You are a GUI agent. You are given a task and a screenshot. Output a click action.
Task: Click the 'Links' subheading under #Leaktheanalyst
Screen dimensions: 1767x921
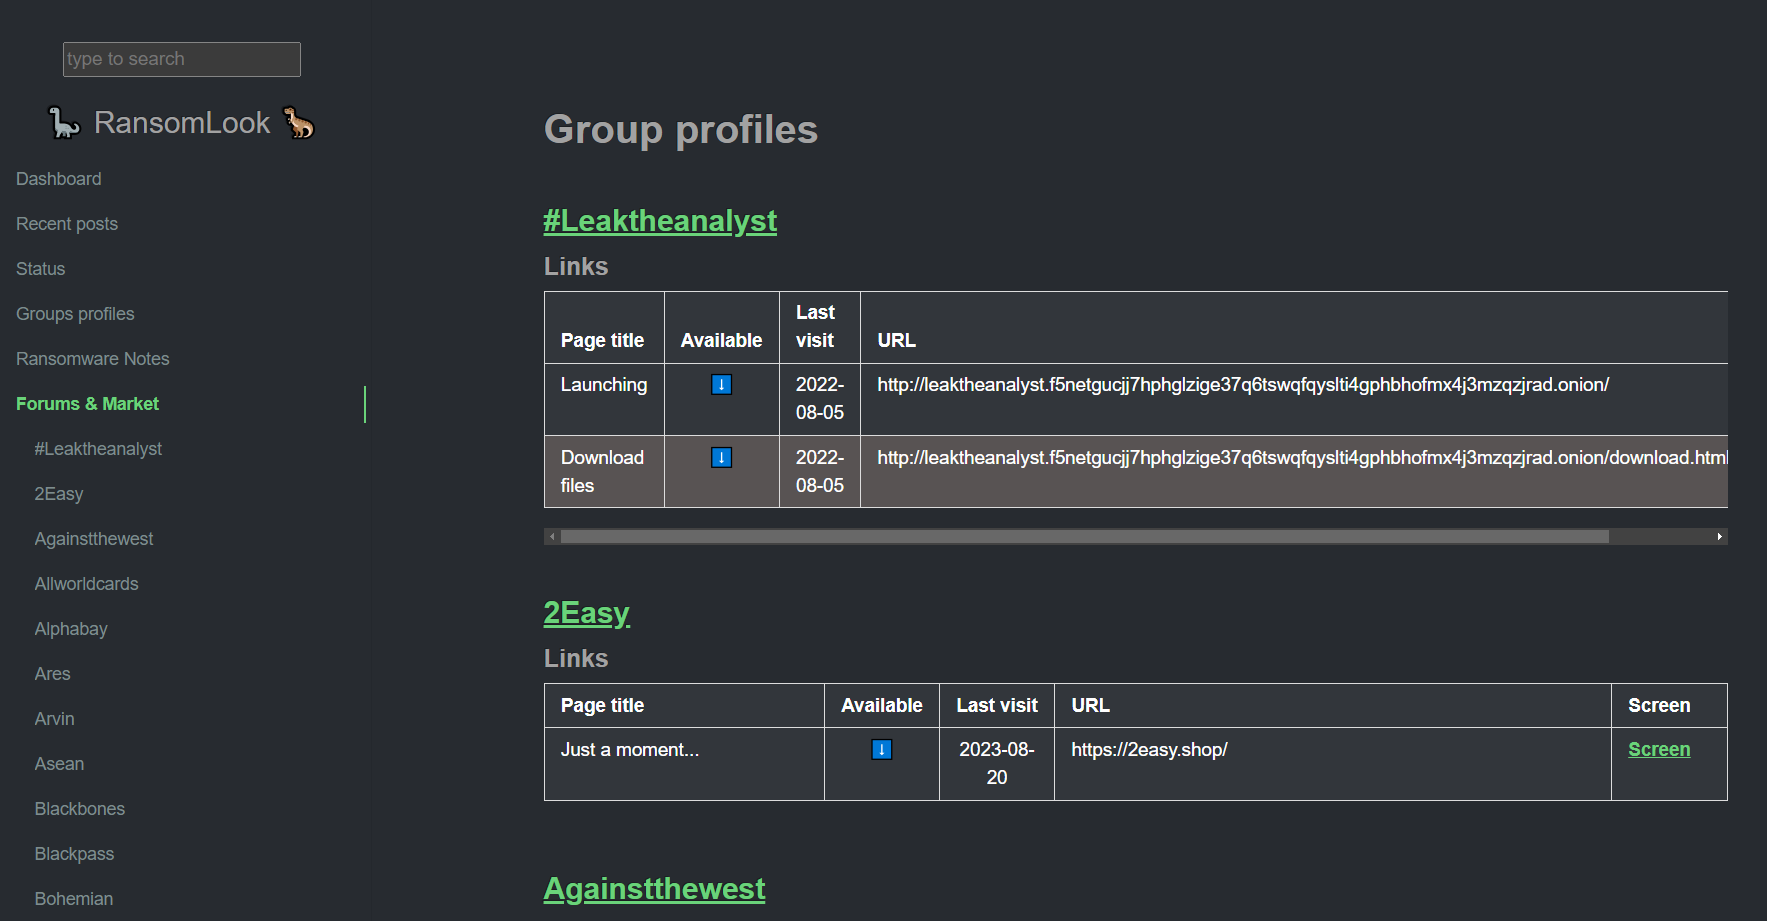click(576, 267)
